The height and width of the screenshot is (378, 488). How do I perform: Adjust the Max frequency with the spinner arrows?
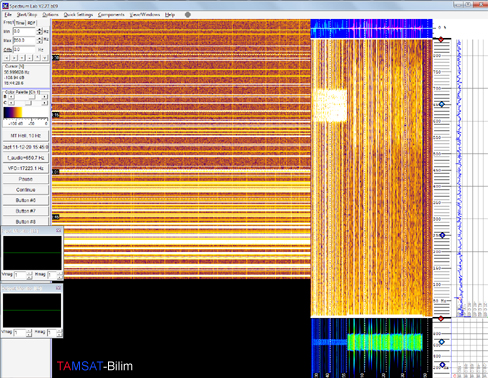(x=40, y=40)
